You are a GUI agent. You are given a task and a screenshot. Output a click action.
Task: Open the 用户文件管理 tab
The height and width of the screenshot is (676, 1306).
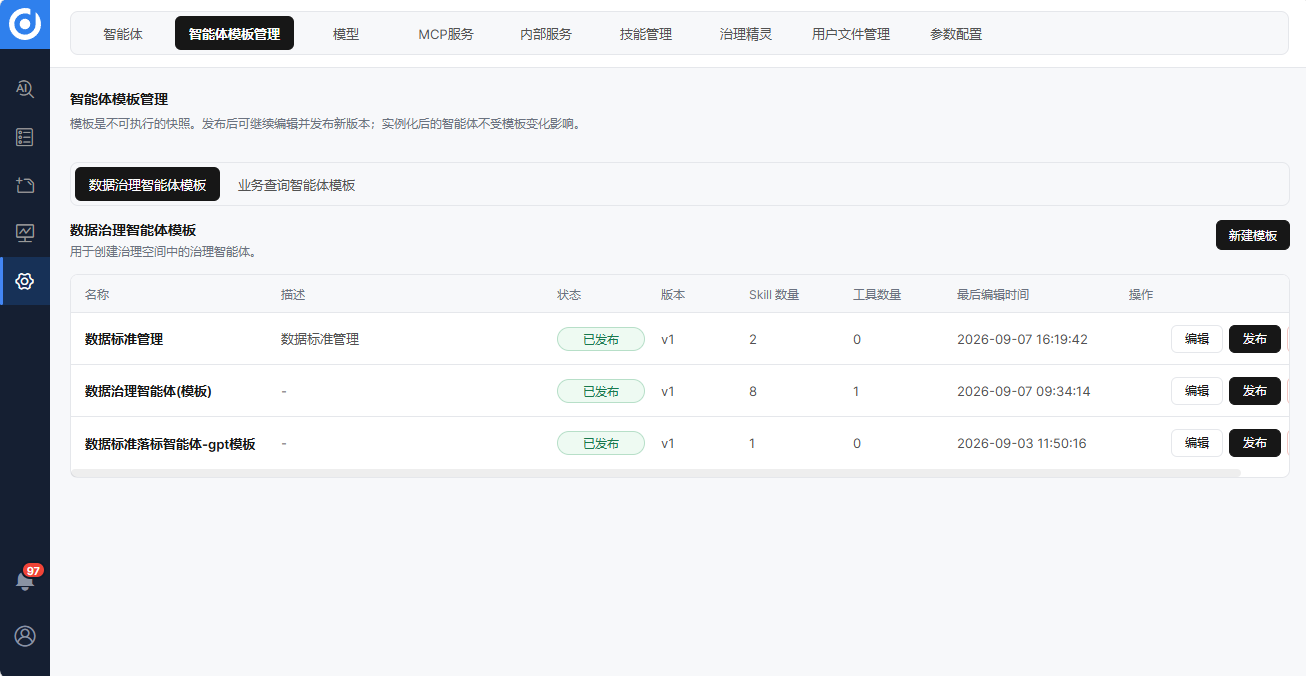point(851,34)
